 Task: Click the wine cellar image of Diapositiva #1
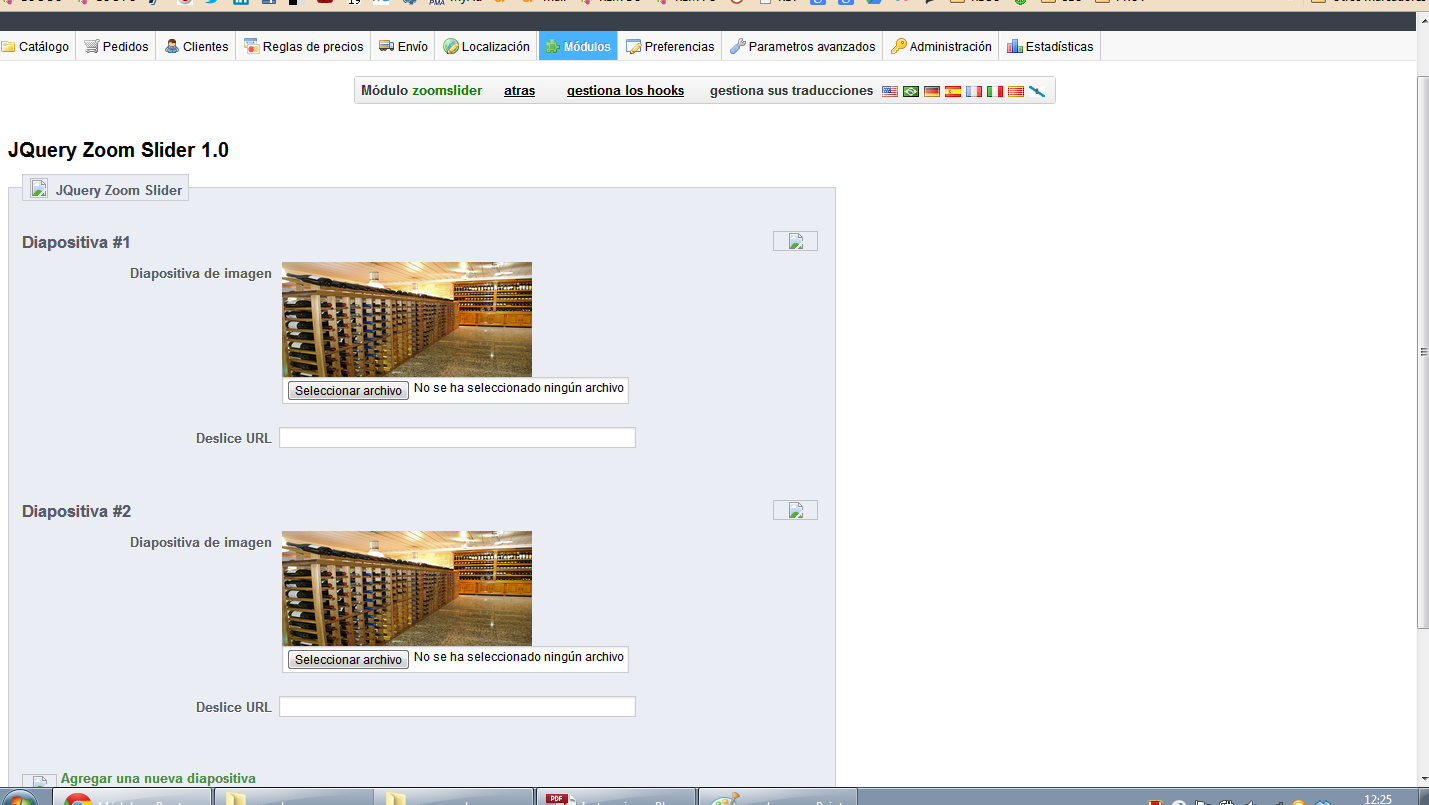click(407, 319)
